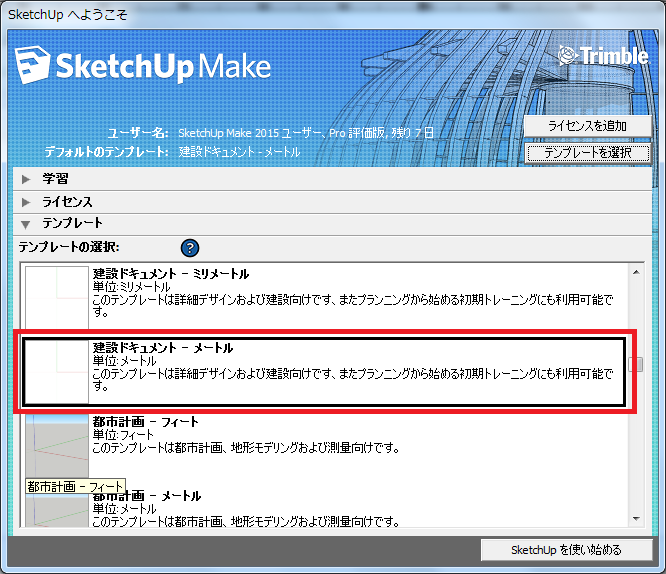Click template list scroll down arrow
Screen dimensions: 666x574
[x=636, y=519]
